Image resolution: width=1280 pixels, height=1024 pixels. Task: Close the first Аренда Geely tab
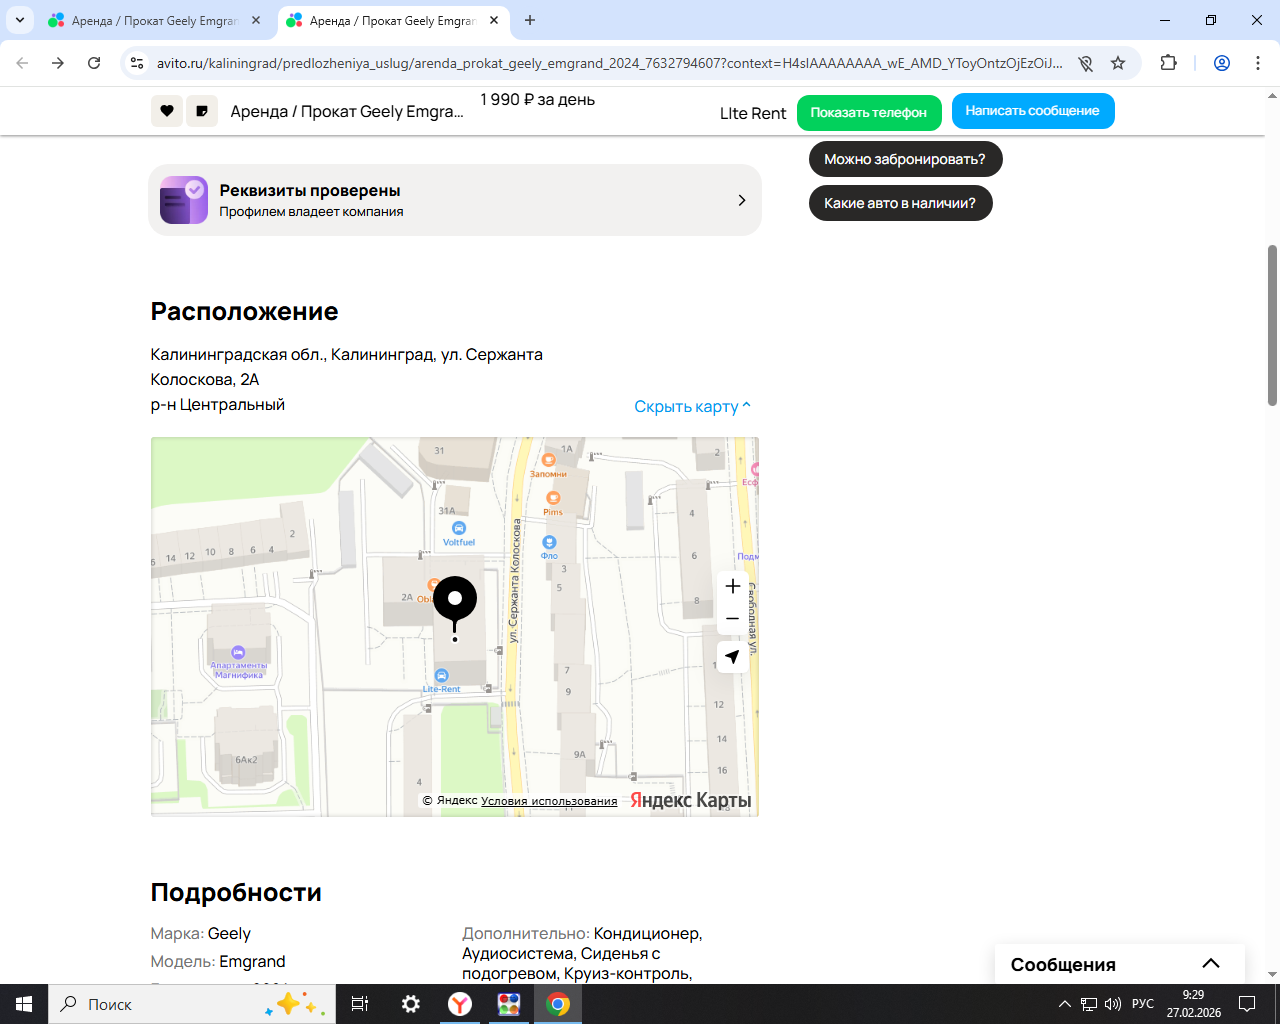256,20
